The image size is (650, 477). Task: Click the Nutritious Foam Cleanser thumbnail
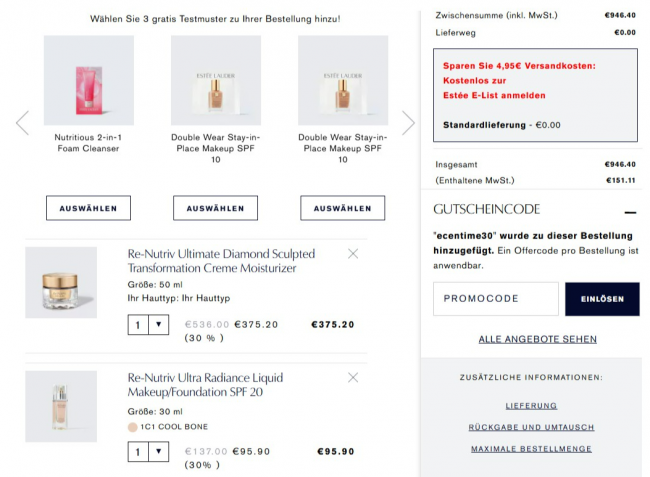88,80
